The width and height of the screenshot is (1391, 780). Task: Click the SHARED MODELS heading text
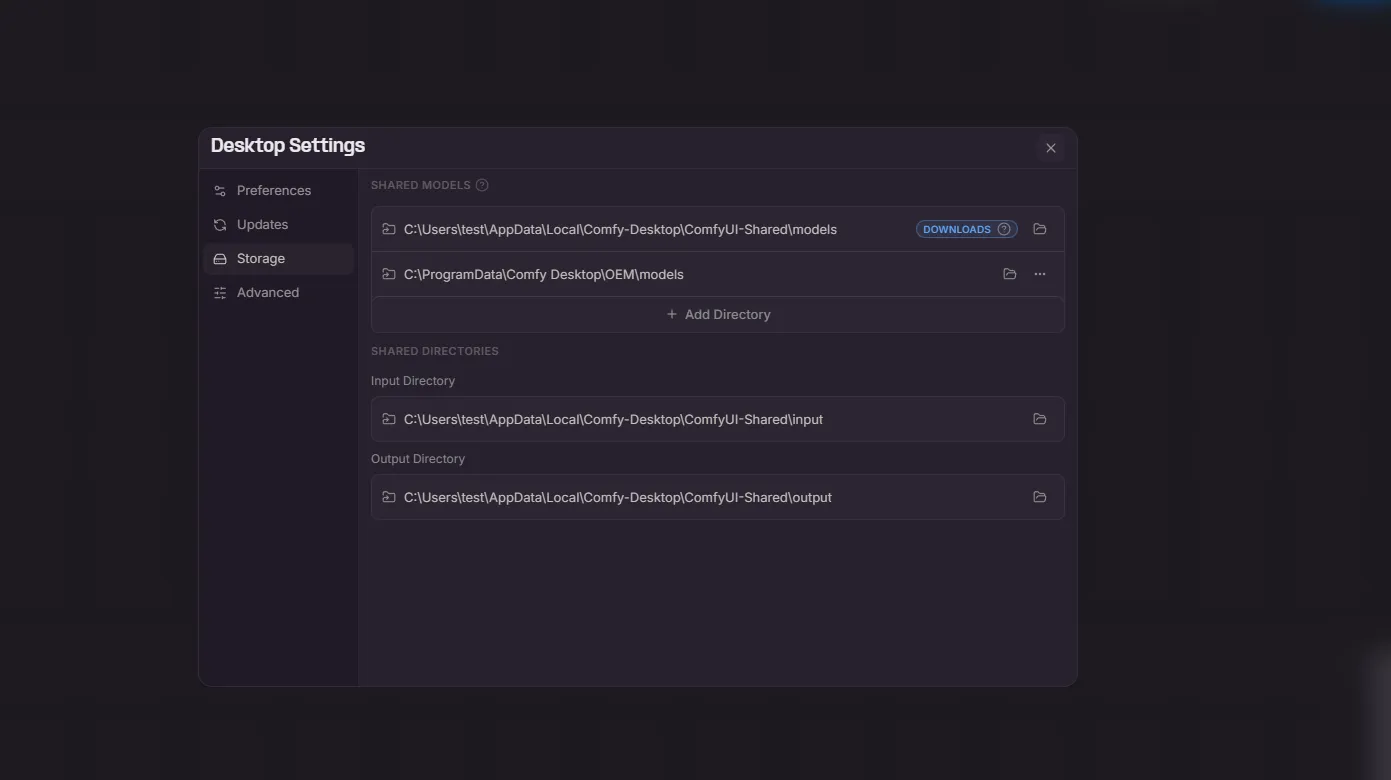click(x=421, y=185)
